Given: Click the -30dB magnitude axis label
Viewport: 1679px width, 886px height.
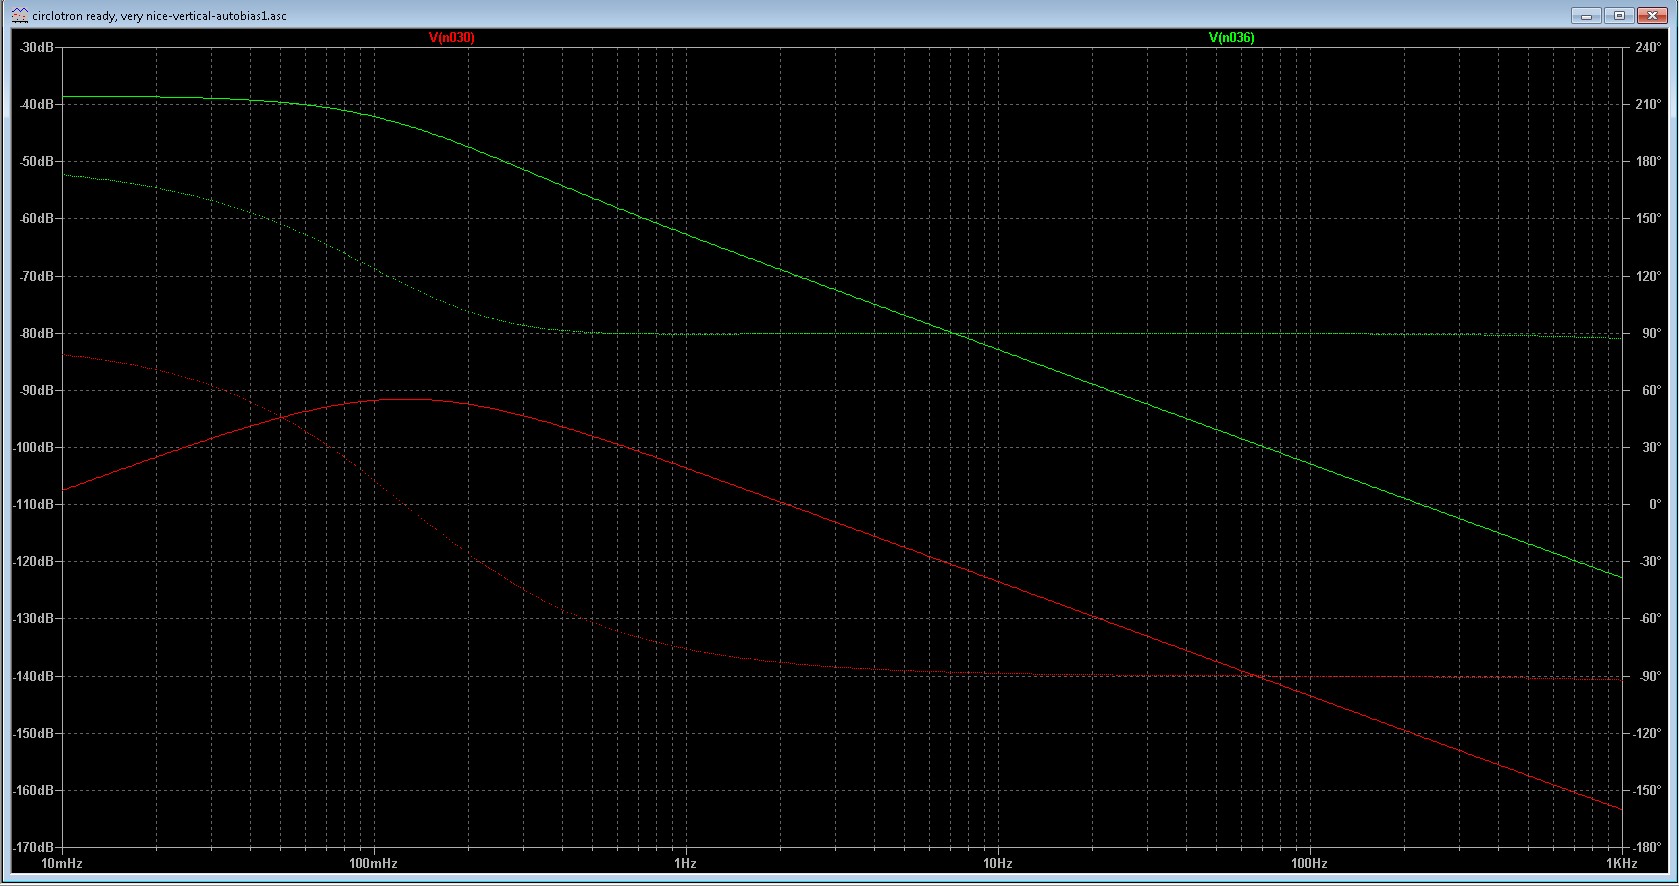Looking at the screenshot, I should coord(36,47).
